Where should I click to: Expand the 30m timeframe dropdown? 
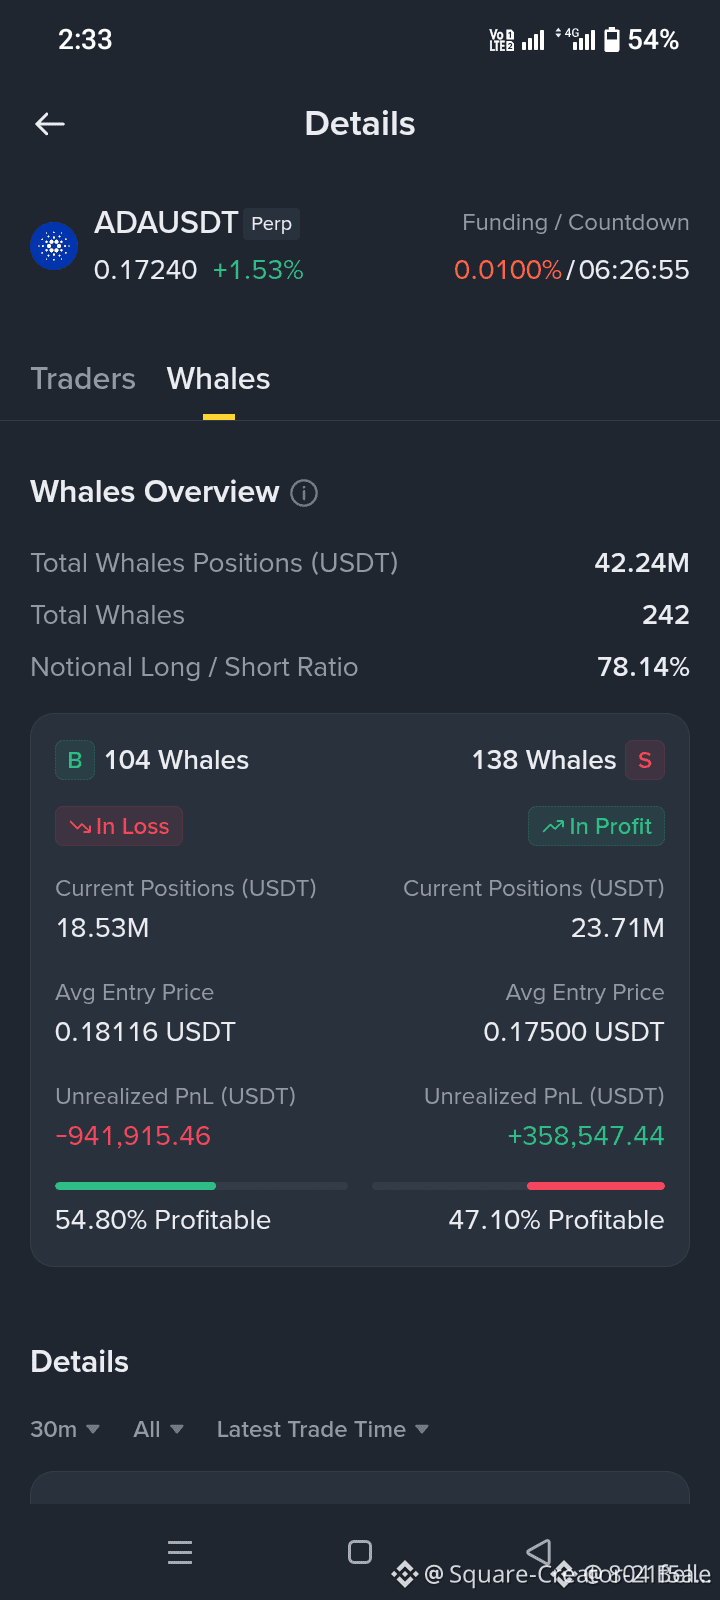65,1430
